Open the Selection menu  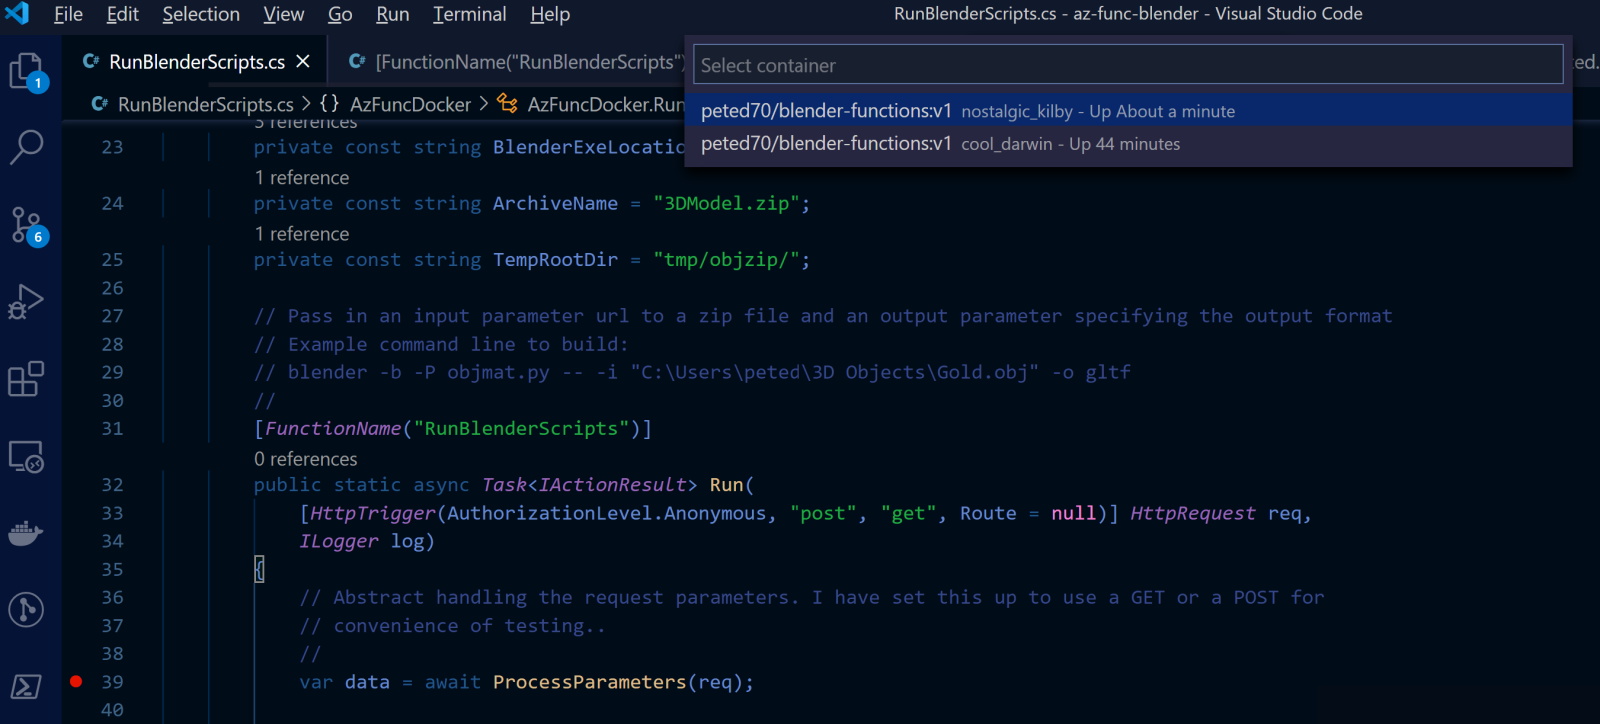[x=201, y=14]
